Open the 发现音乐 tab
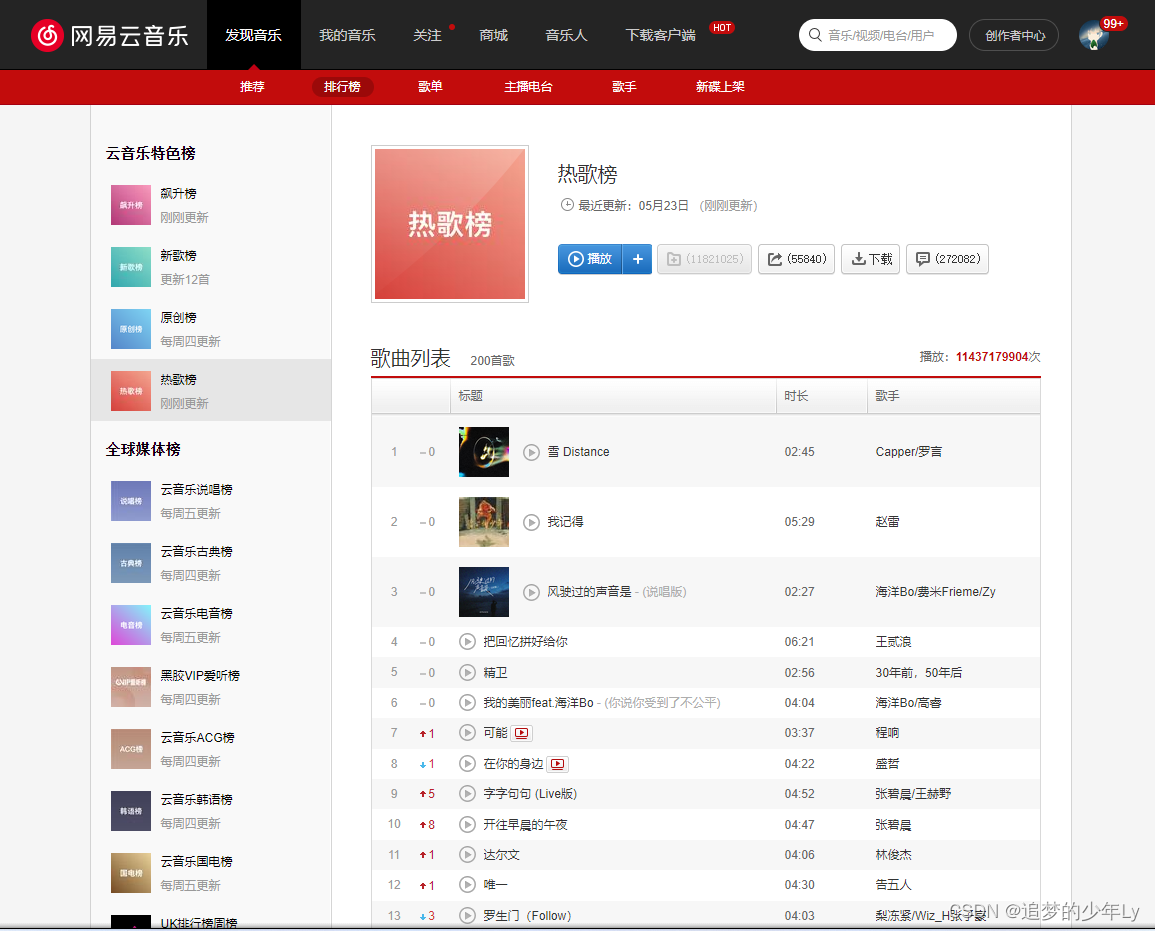 click(x=253, y=35)
